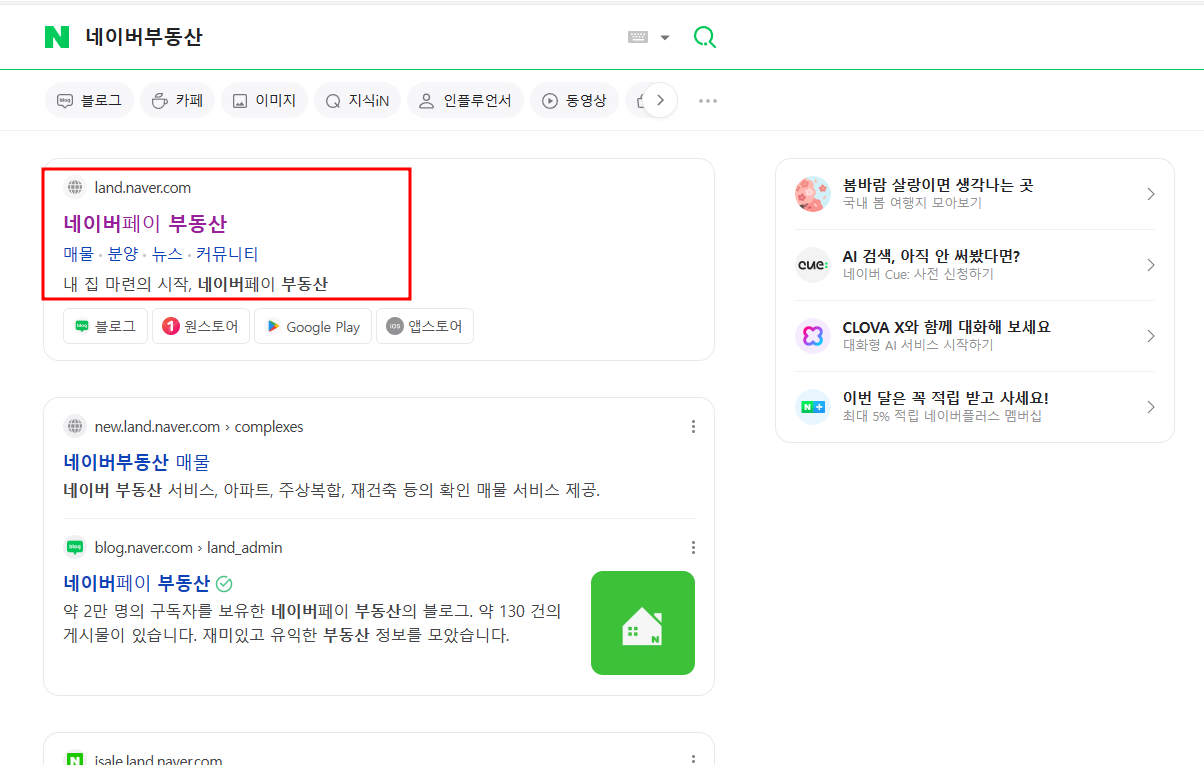Click the 블로그 button below 네이버페이 부동산
Viewport: 1204px width, 765px height.
click(x=105, y=326)
